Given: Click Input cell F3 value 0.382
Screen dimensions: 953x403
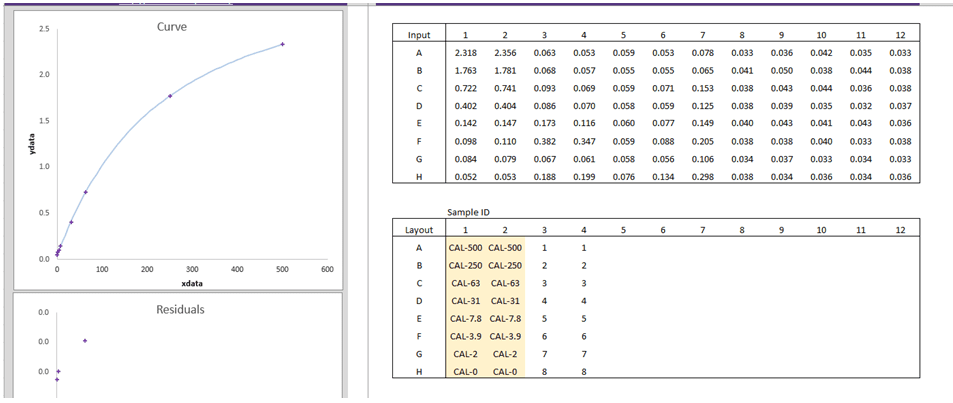Looking at the screenshot, I should pos(545,142).
